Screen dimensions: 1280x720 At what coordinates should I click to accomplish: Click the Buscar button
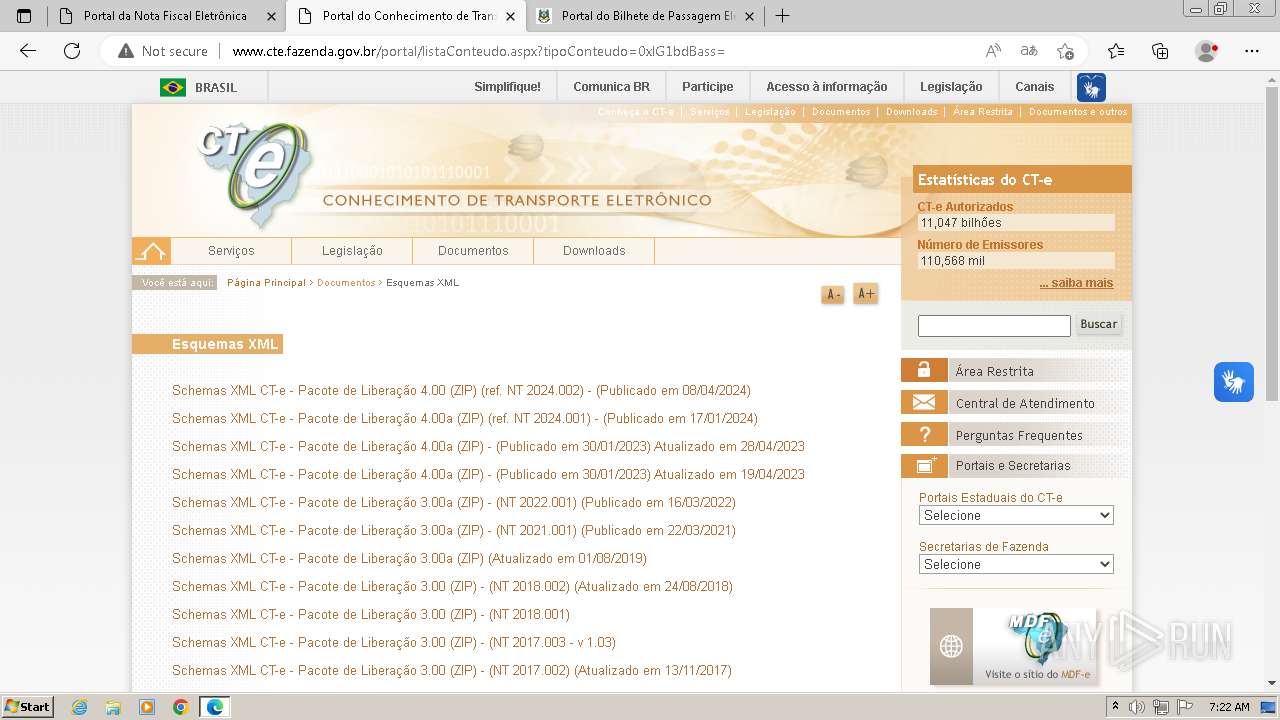click(1098, 324)
